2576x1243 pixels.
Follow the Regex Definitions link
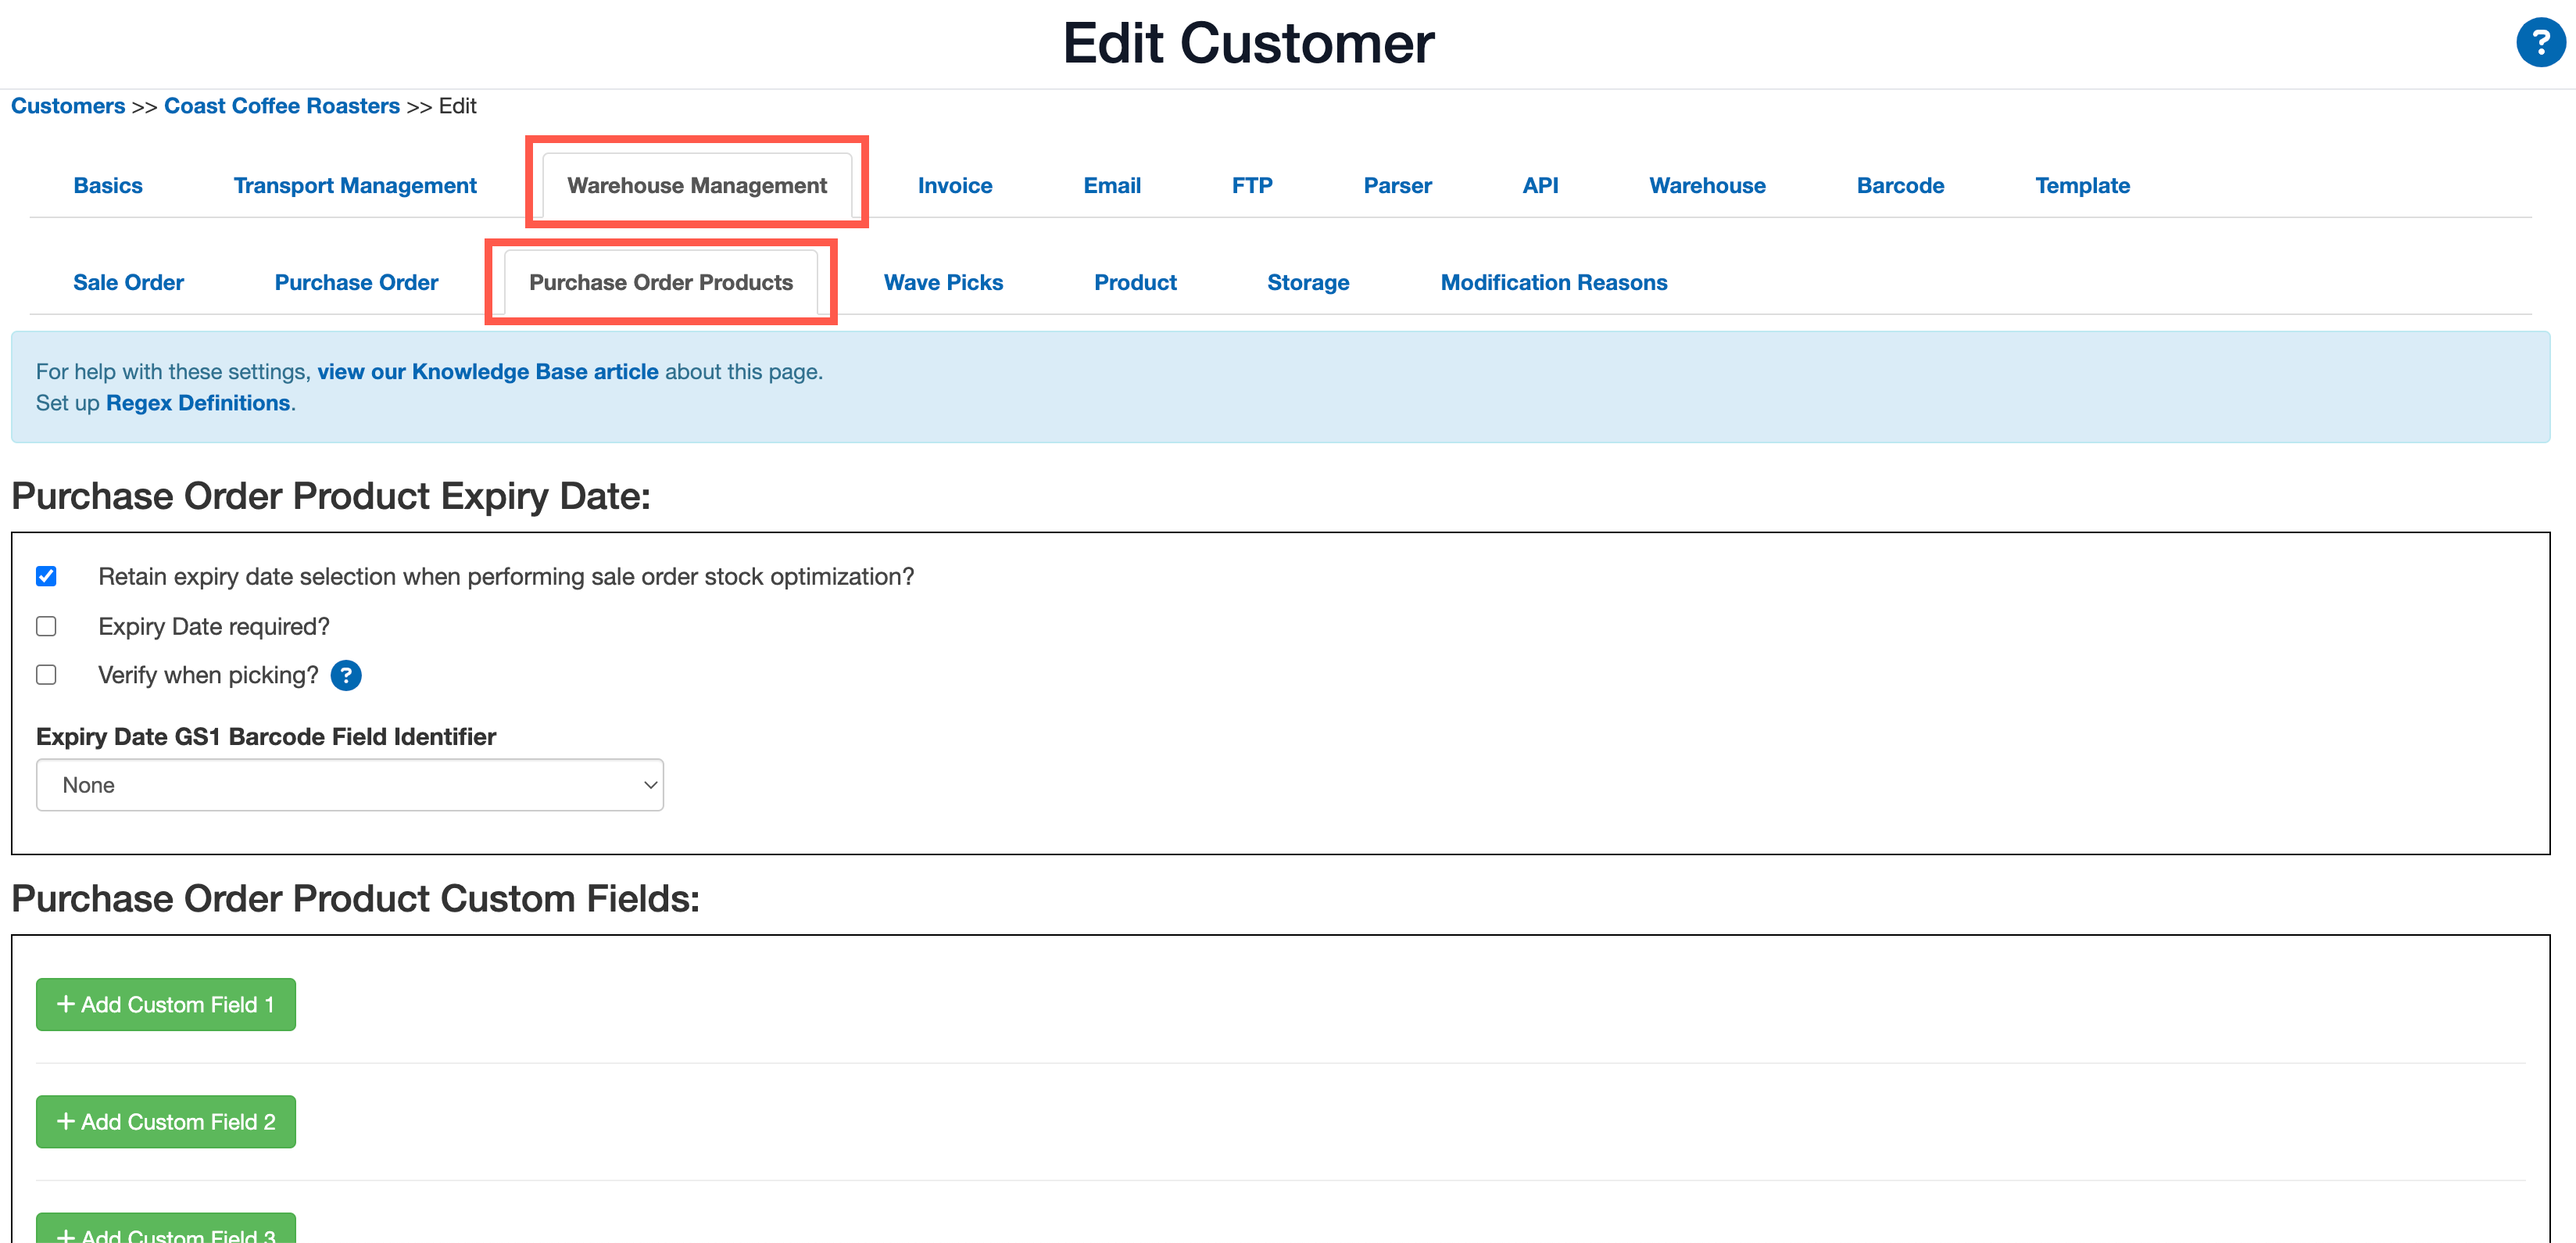tap(197, 403)
